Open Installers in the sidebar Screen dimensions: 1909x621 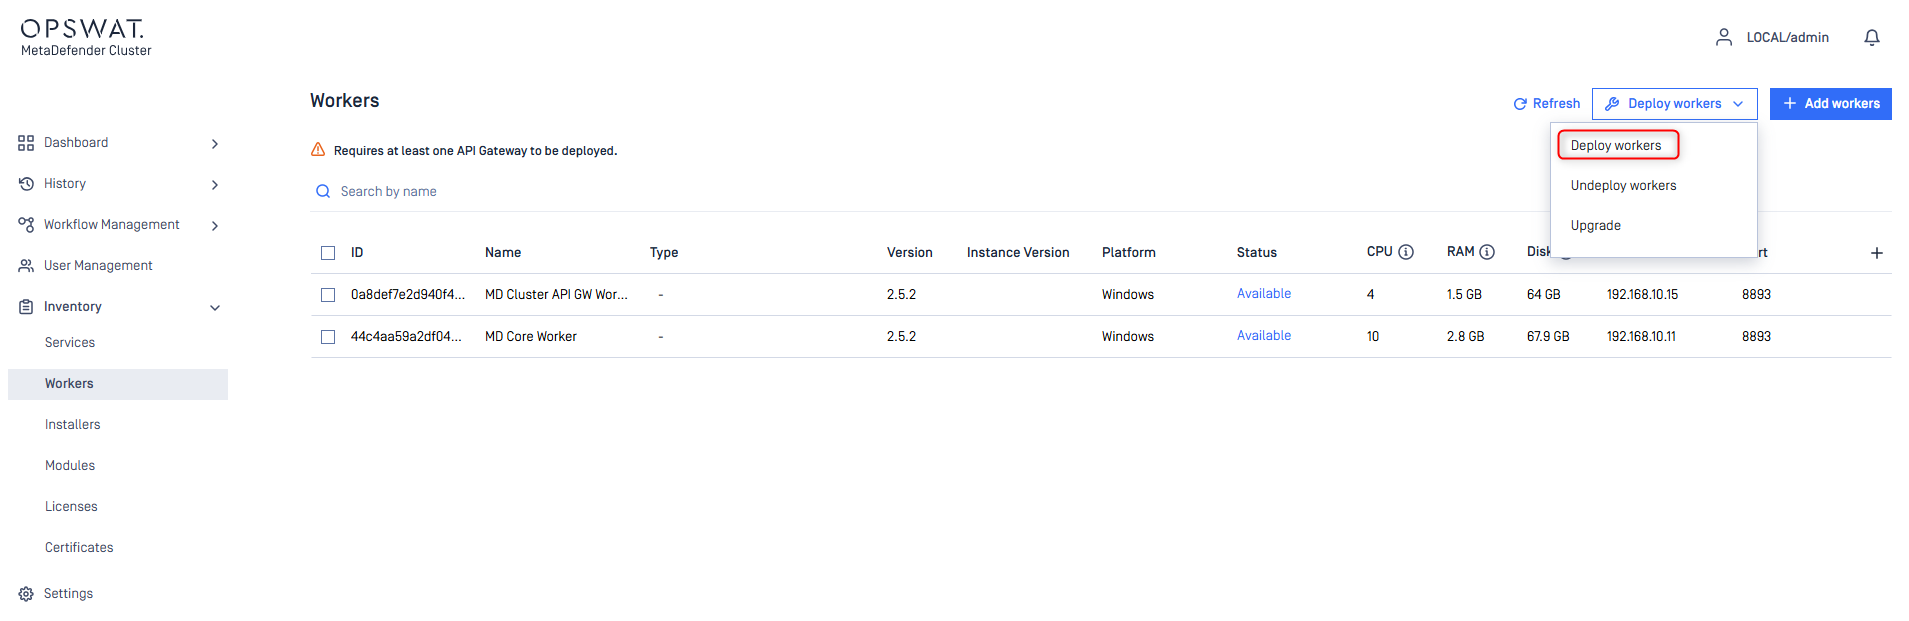[73, 425]
